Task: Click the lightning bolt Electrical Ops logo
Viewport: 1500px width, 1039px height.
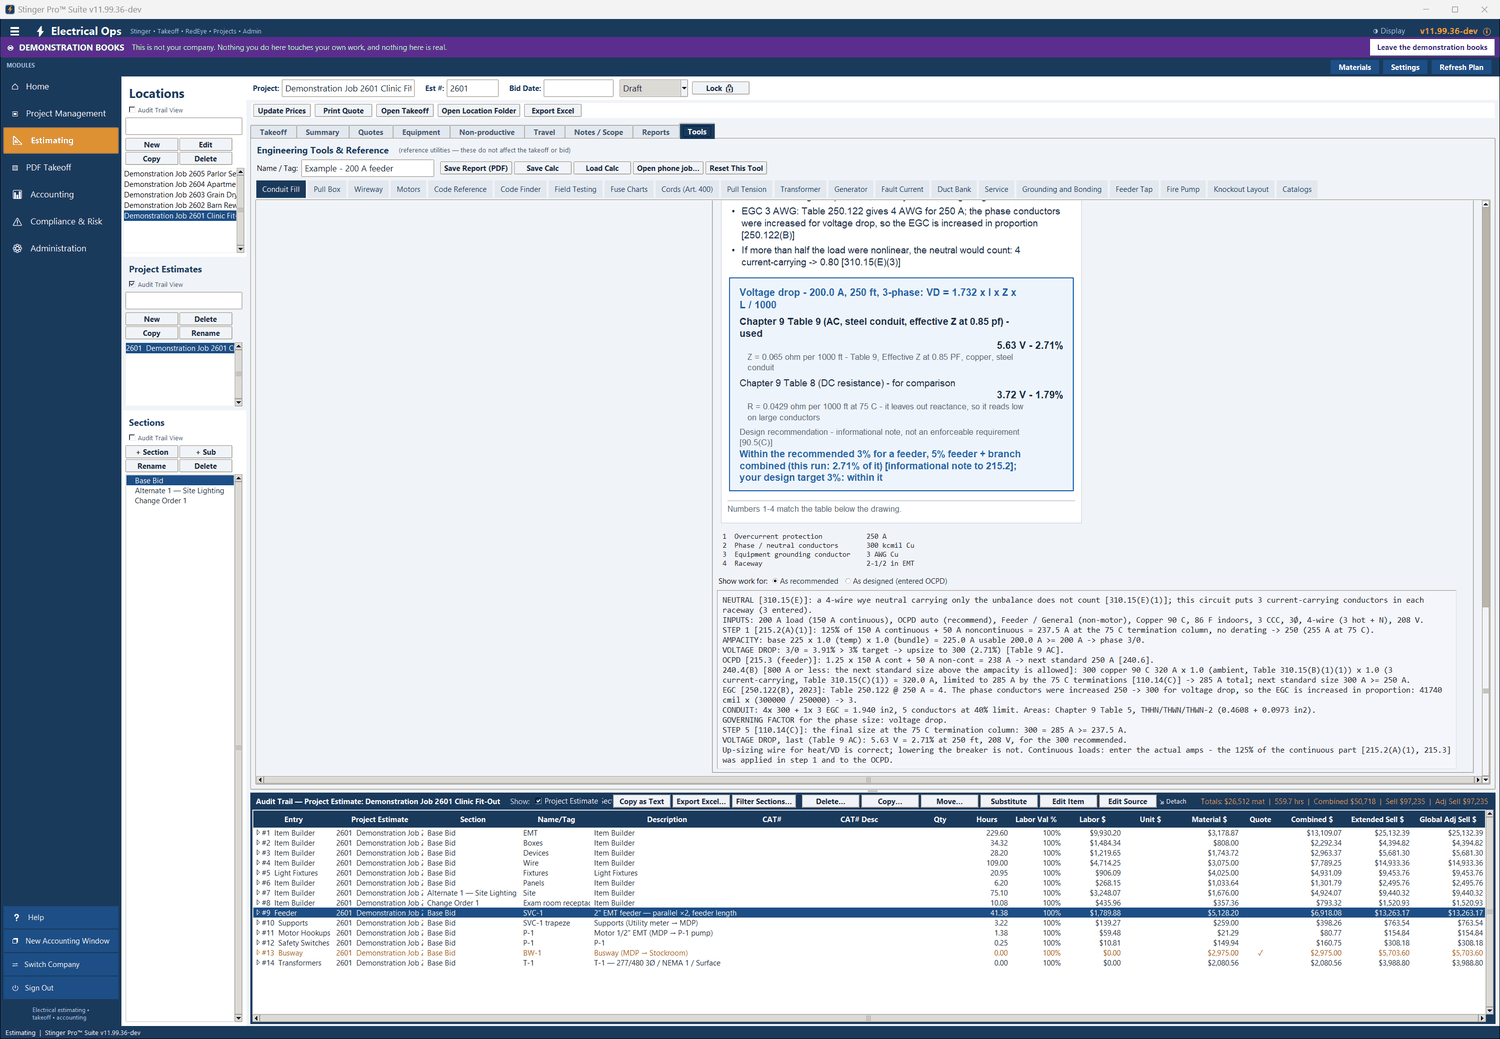Action: point(40,31)
